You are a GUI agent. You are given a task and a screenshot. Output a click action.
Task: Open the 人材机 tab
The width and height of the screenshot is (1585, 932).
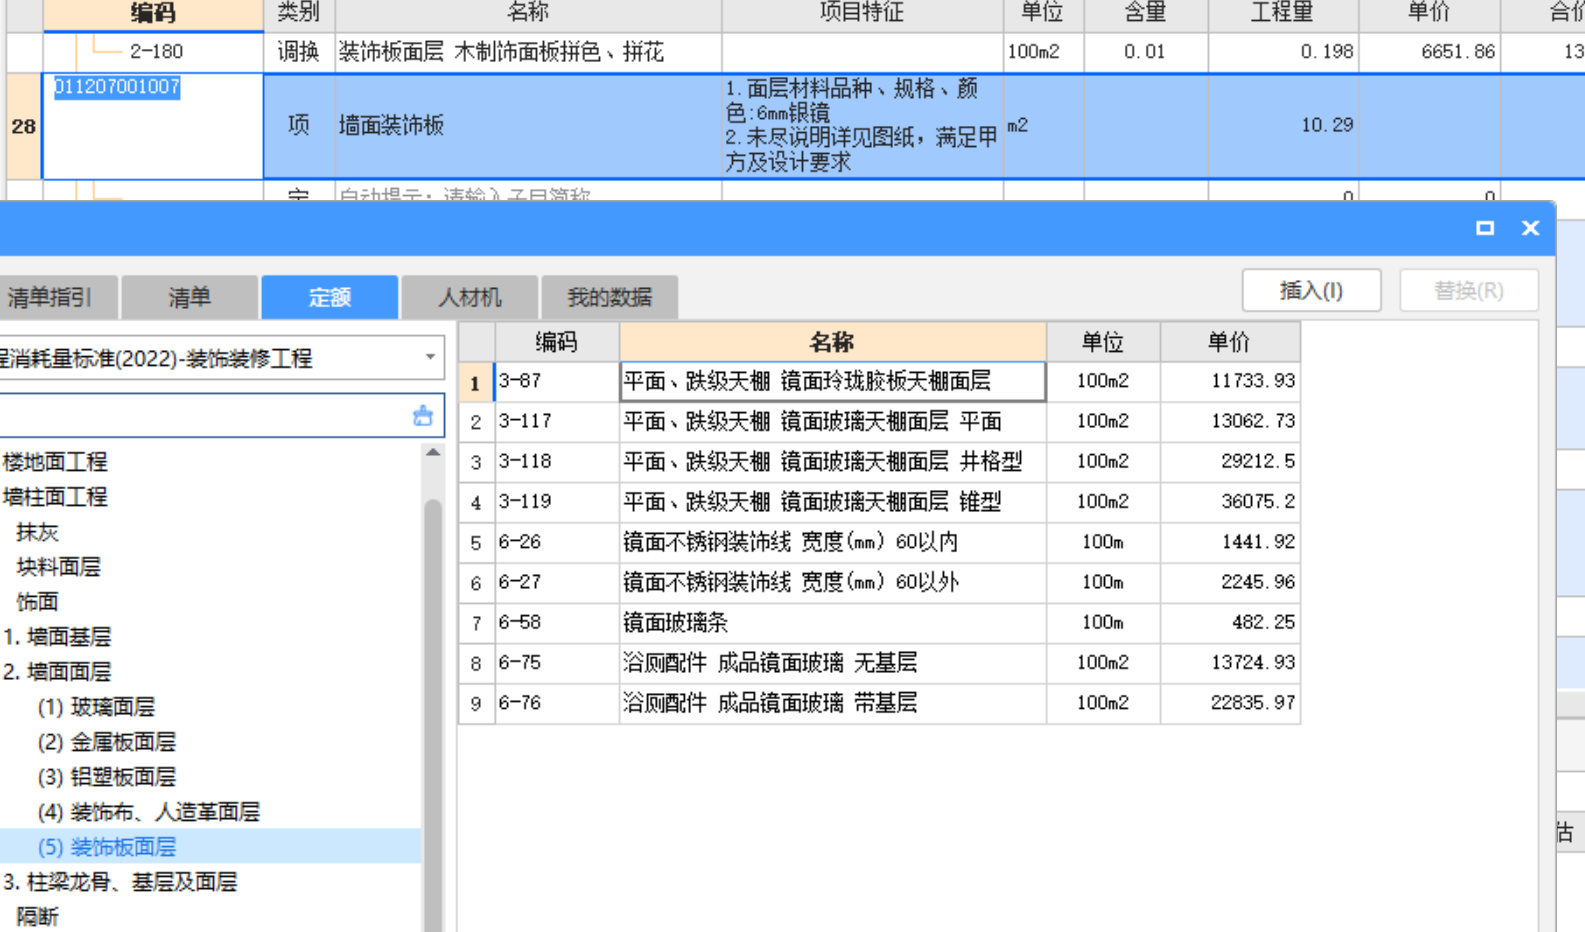(470, 297)
